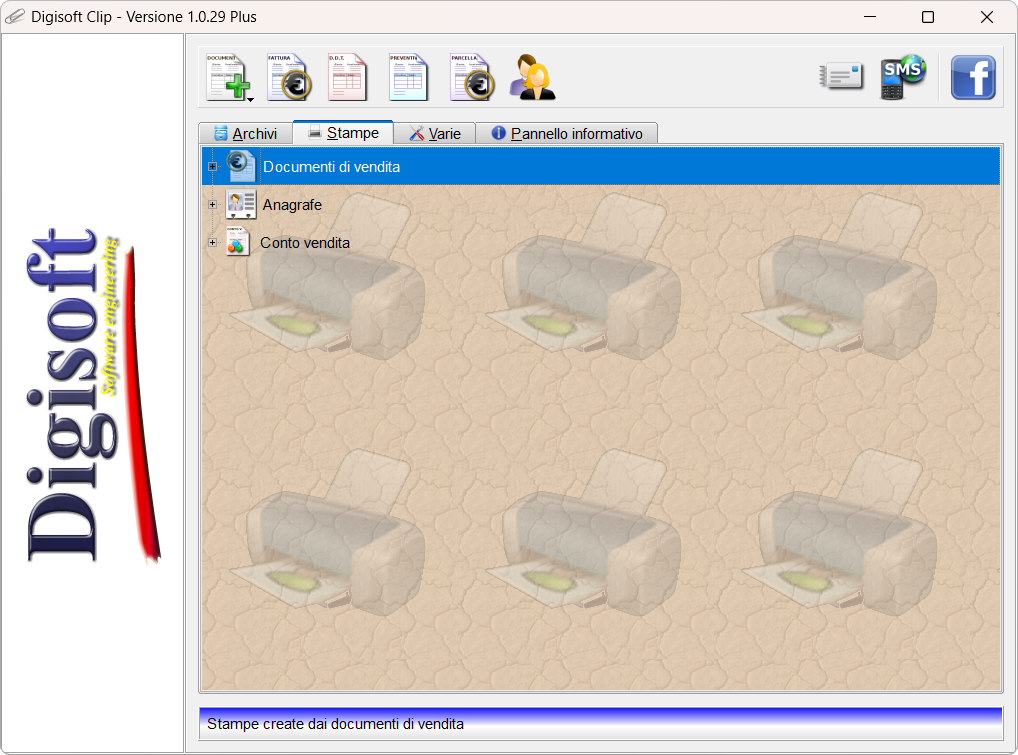The width and height of the screenshot is (1018, 755).
Task: Create a new document with plus icon
Action: coord(225,77)
